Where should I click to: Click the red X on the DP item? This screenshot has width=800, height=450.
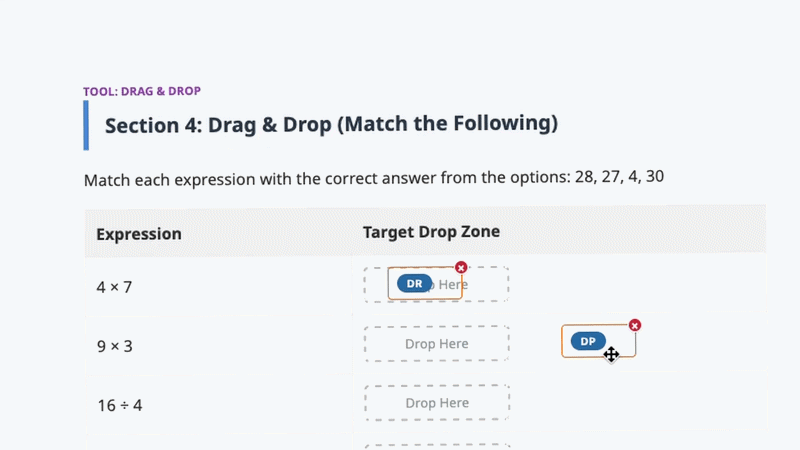(635, 325)
